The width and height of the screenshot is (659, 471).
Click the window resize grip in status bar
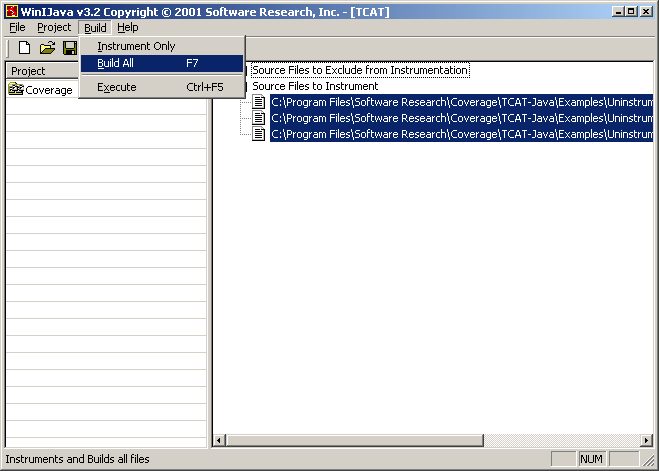coord(649,460)
